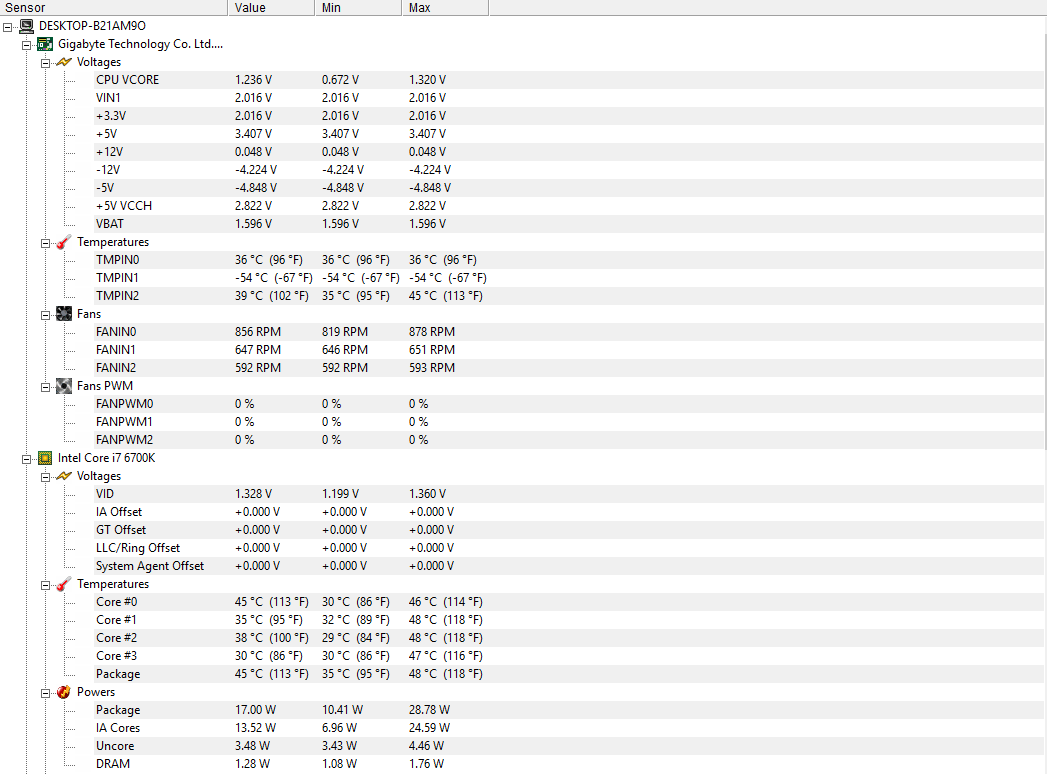
Task: Click the Package power max 28.78 W
Action: [x=429, y=710]
